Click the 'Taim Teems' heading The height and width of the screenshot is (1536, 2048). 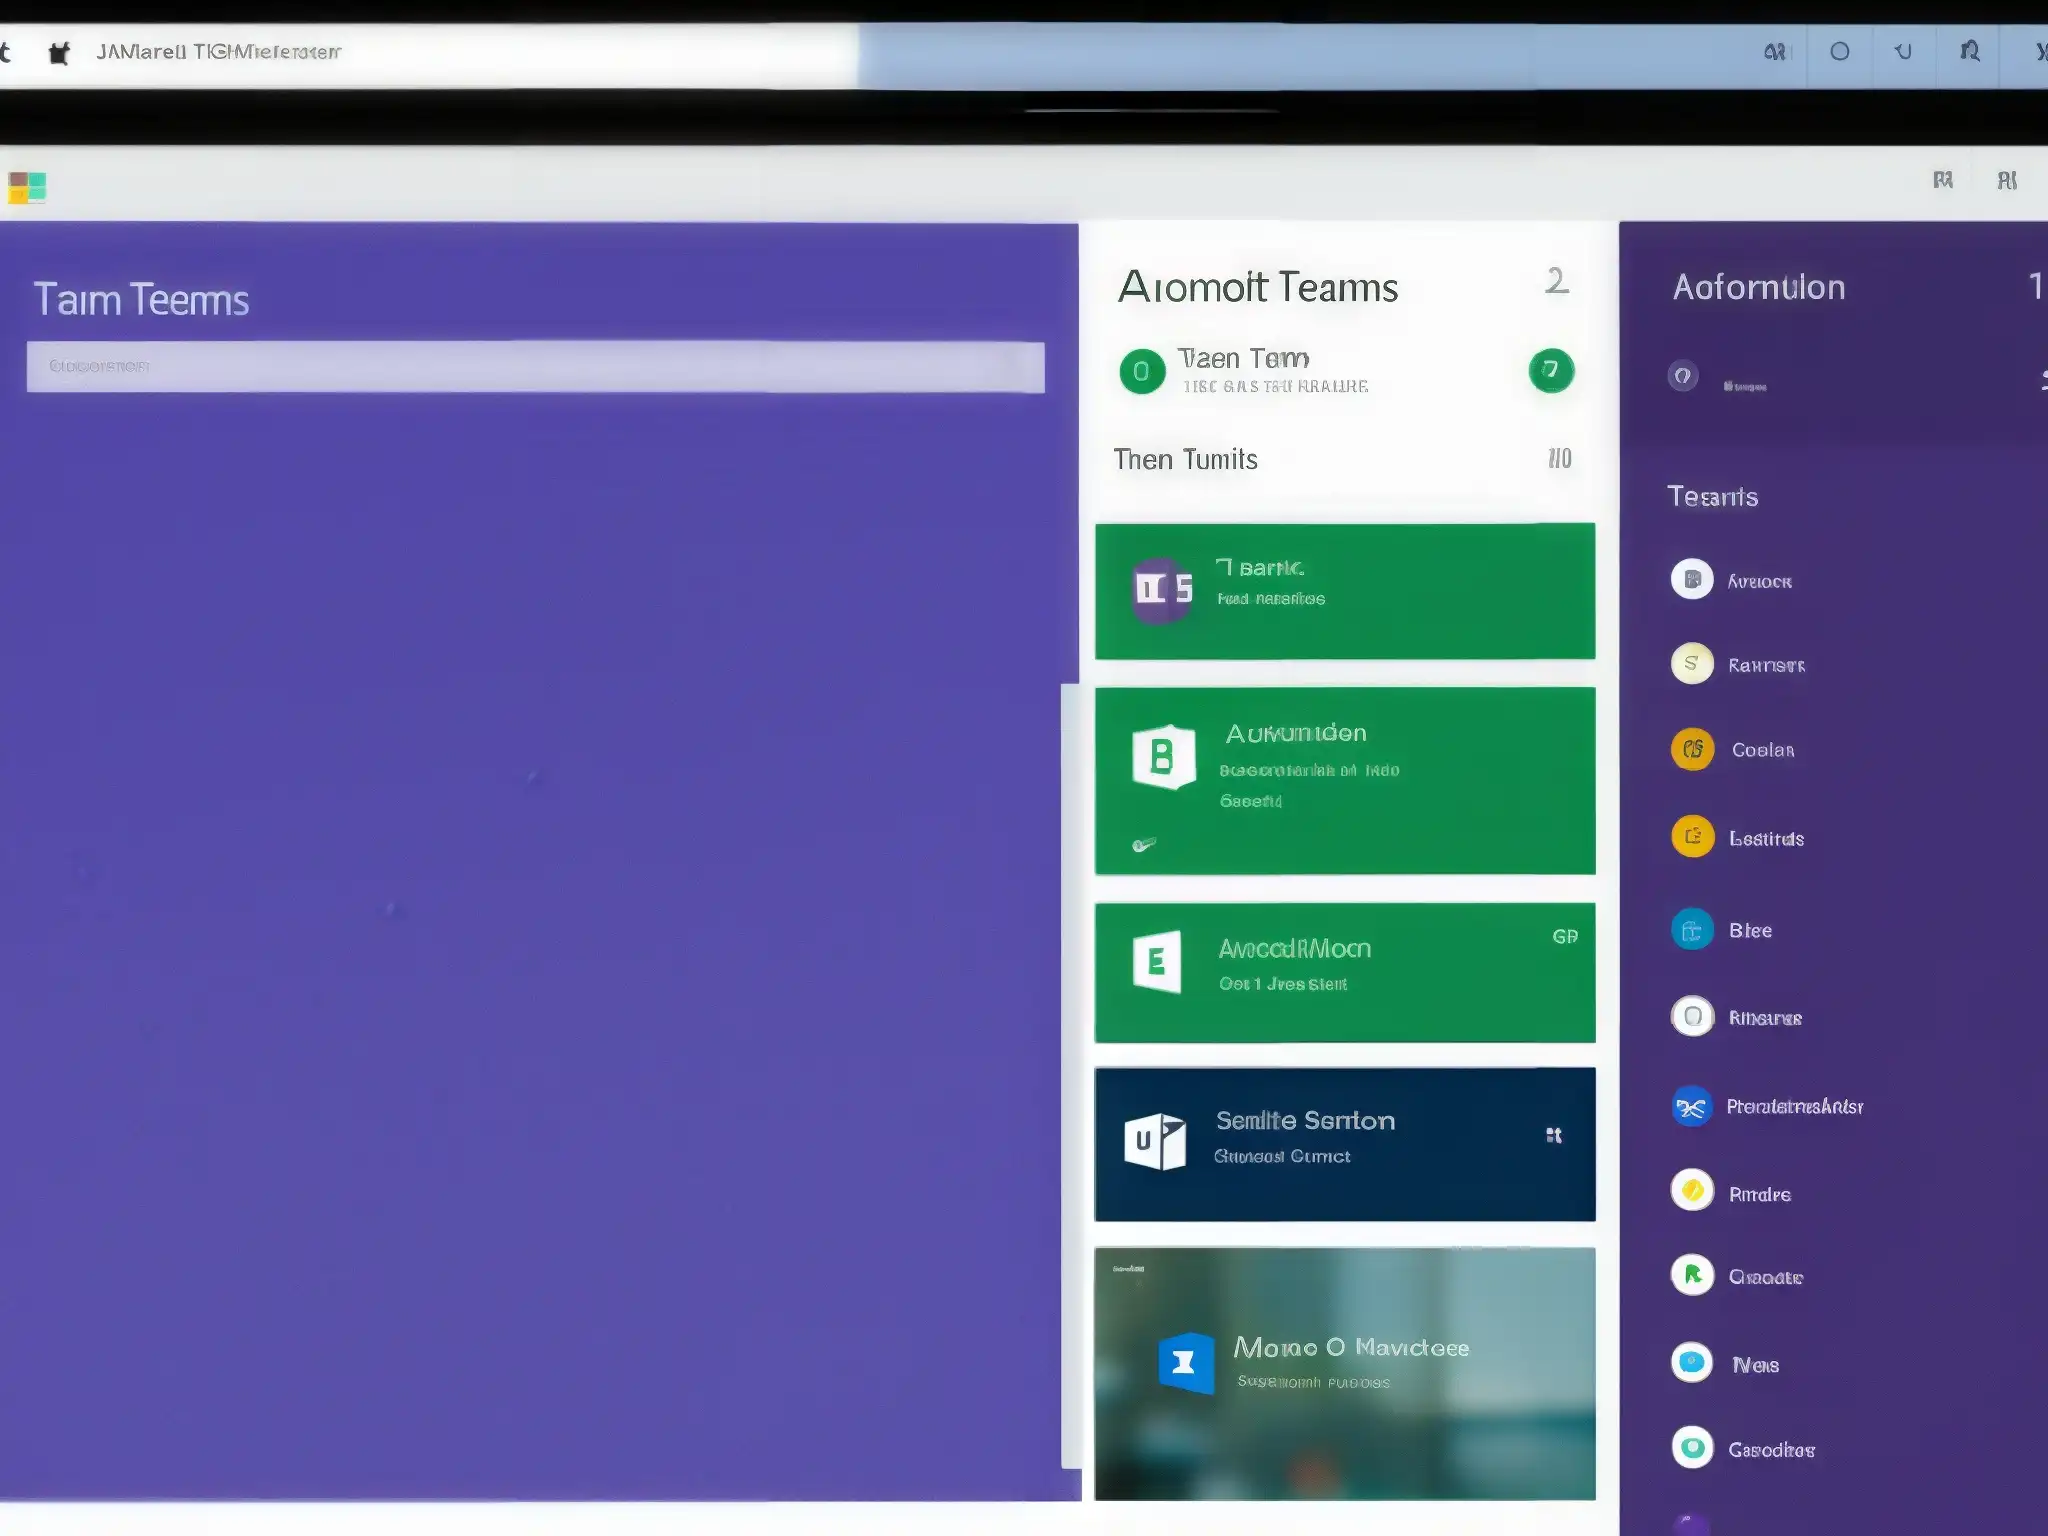(x=141, y=300)
